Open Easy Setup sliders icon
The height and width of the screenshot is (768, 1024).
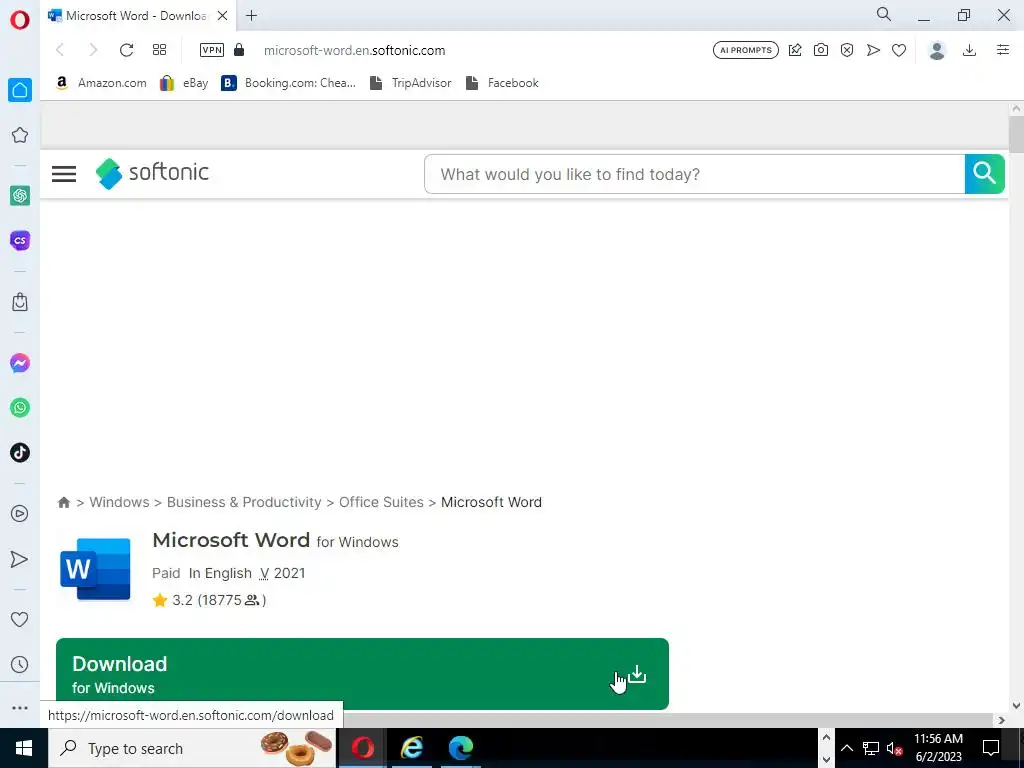(x=1003, y=50)
